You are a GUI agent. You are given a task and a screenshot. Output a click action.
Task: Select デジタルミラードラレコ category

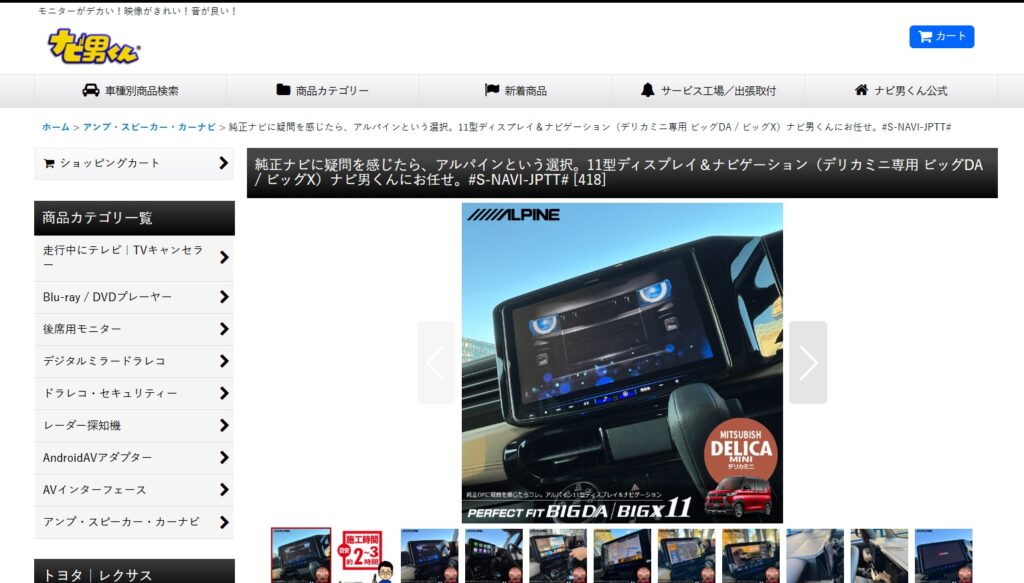pyautogui.click(x=134, y=361)
